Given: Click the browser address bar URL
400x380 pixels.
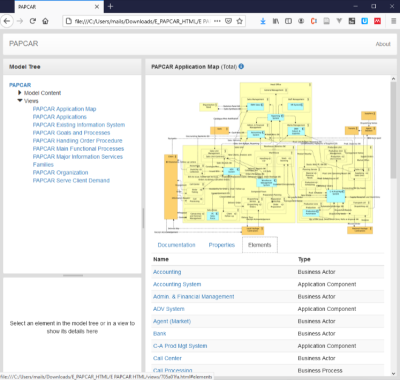Looking at the screenshot, I should pos(142,21).
